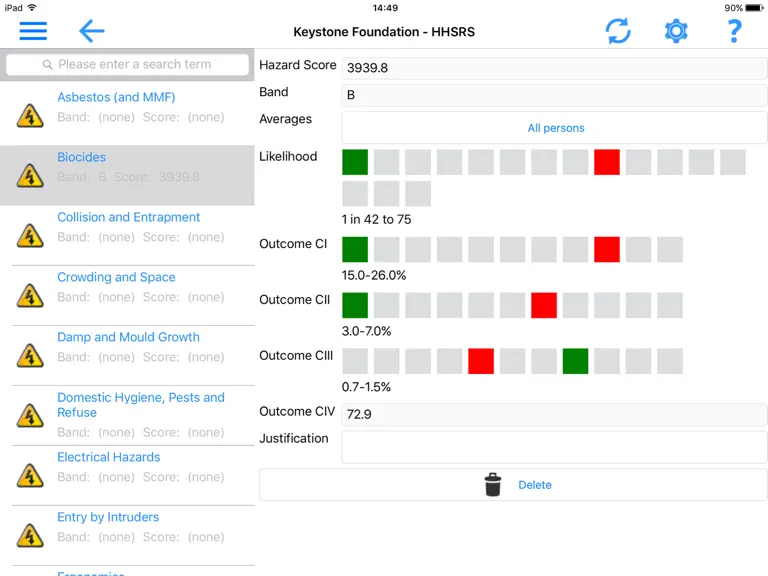Select the red Likelihood square
This screenshot has width=768, height=576.
[x=607, y=162]
